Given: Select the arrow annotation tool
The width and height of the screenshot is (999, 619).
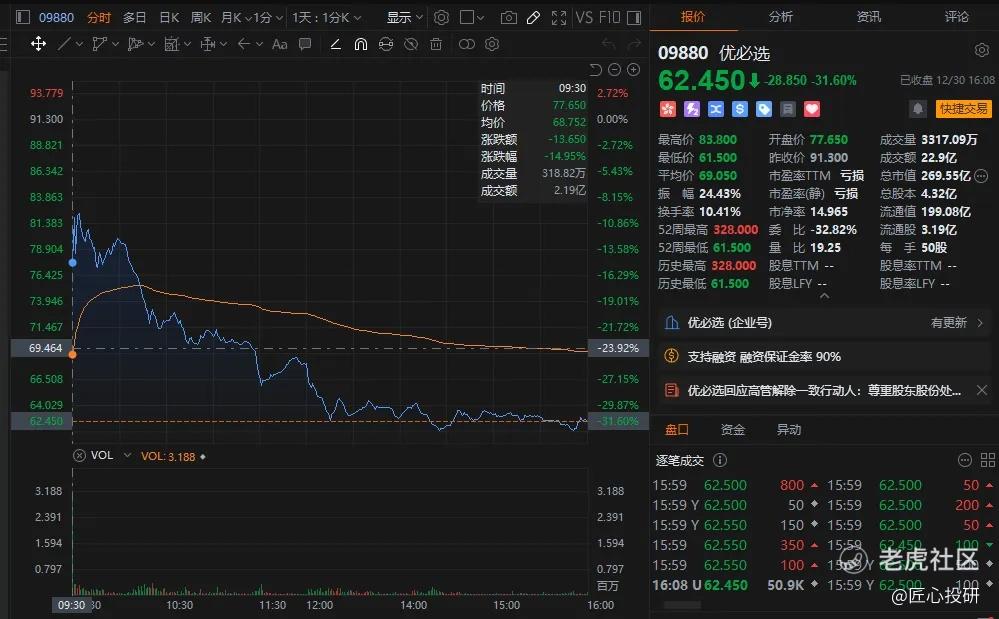Looking at the screenshot, I should click(x=244, y=44).
